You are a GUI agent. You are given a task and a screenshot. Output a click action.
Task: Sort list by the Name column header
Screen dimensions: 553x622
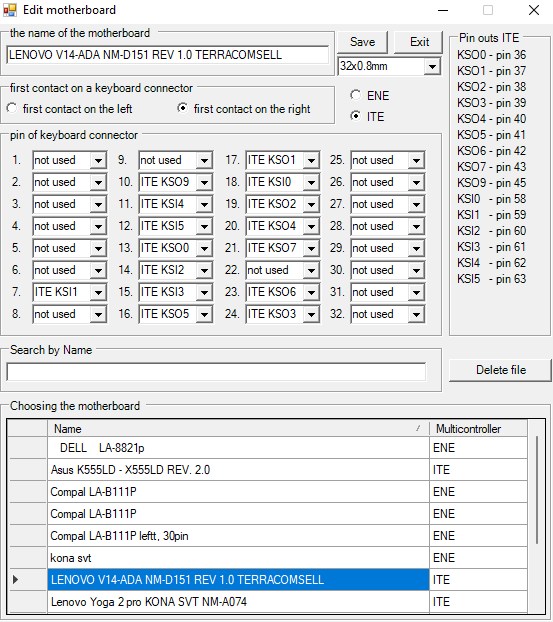tap(238, 428)
